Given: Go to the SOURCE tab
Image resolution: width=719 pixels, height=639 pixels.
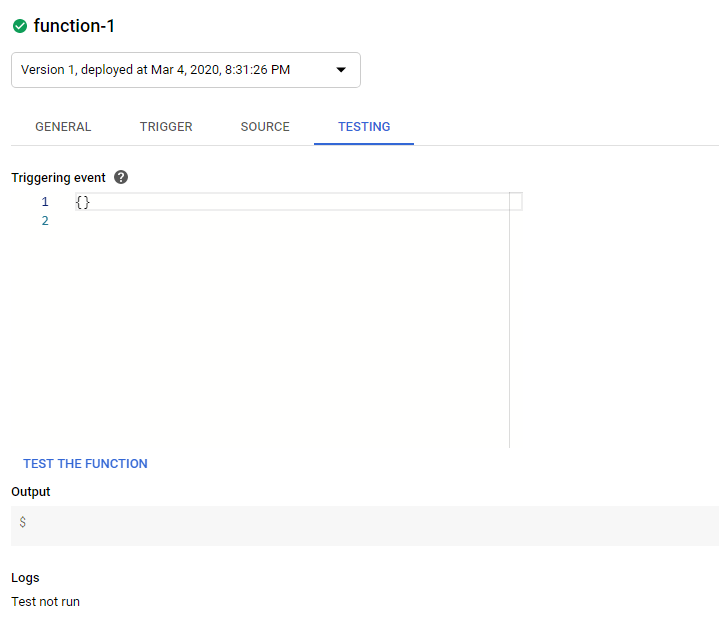Looking at the screenshot, I should (265, 127).
